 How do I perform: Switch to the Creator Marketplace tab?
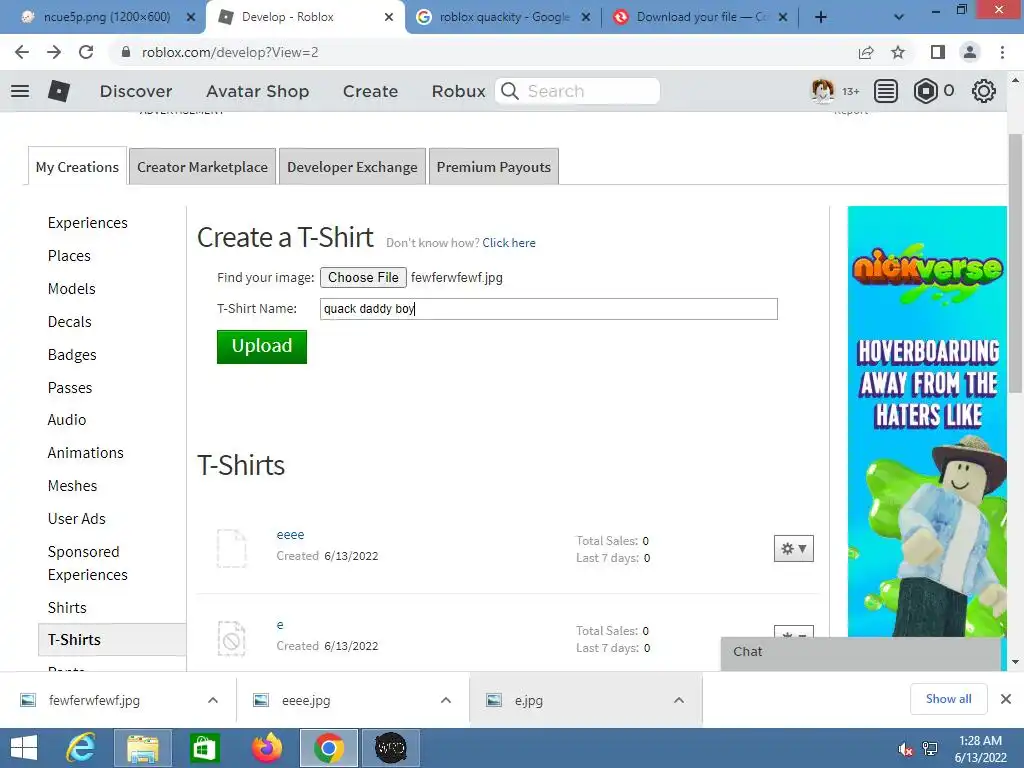tap(202, 167)
